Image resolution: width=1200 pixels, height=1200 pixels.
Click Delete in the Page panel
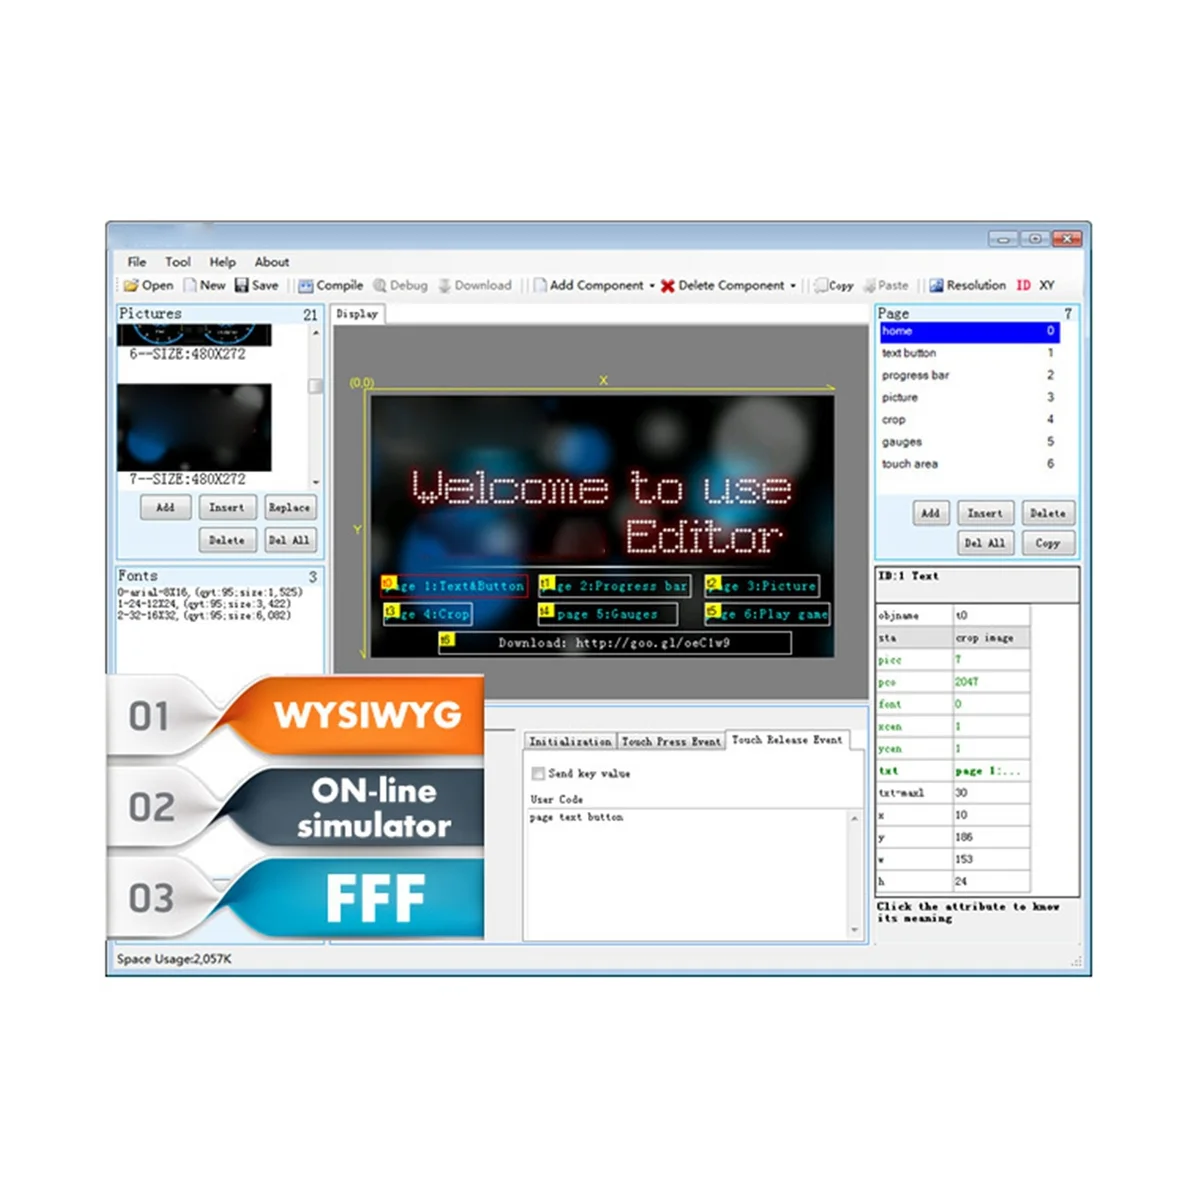coord(1048,513)
